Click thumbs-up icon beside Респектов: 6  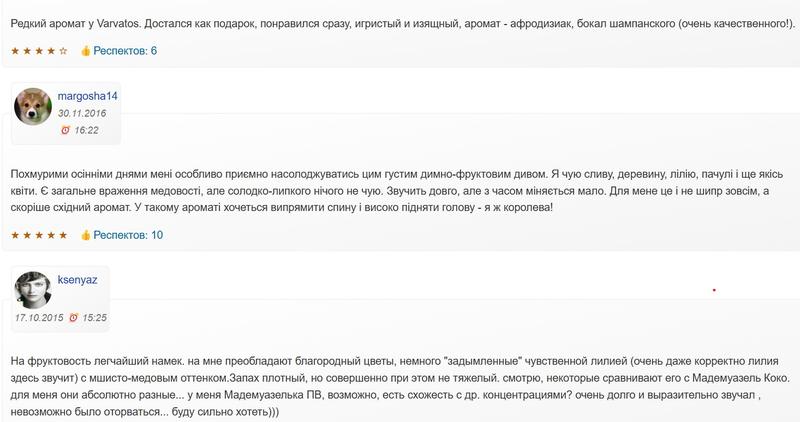(86, 50)
